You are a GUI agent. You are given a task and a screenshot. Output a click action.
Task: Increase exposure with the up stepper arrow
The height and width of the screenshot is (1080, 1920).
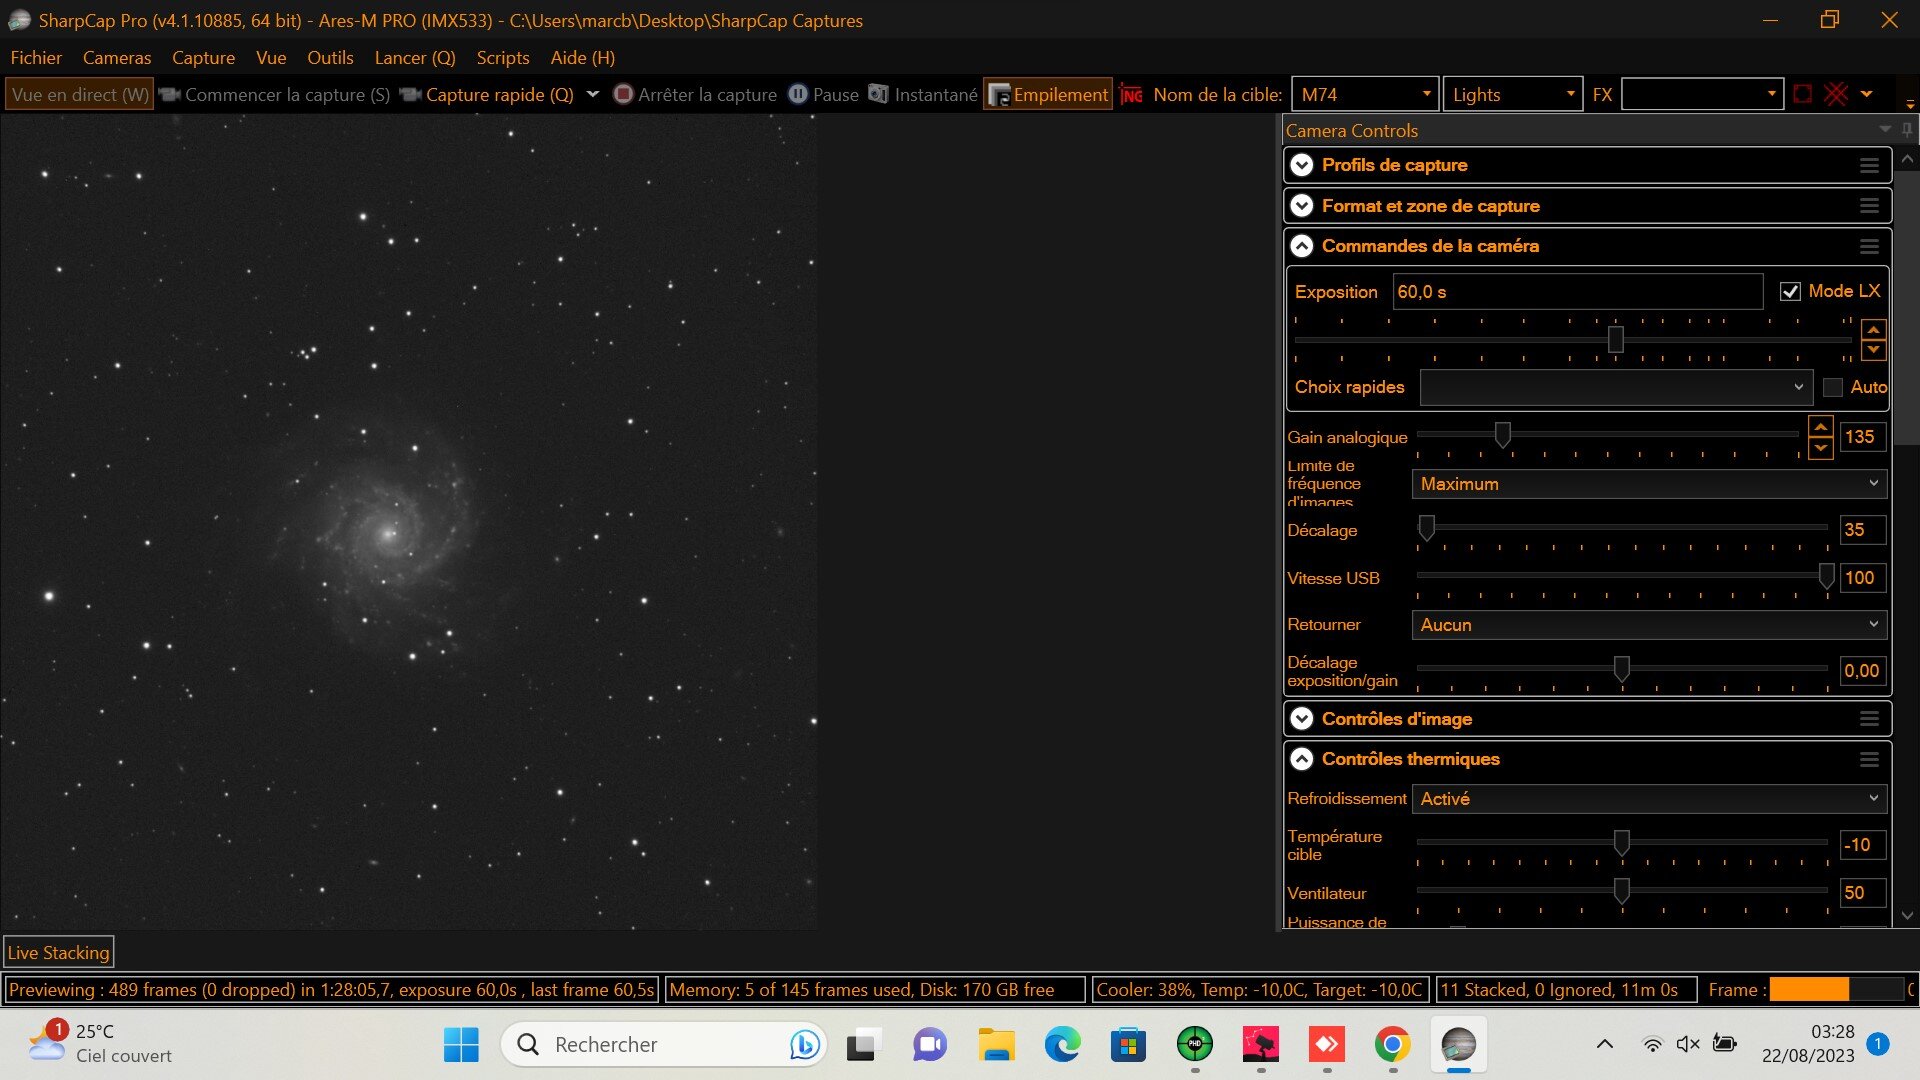1873,329
